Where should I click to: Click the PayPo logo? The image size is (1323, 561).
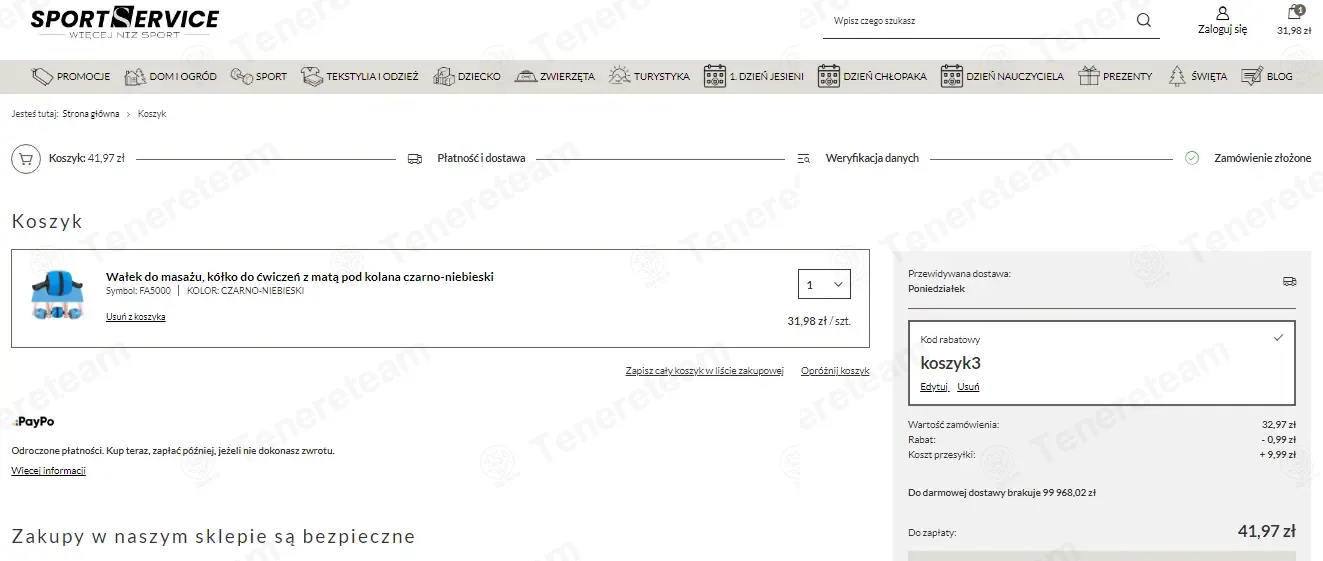pos(33,422)
